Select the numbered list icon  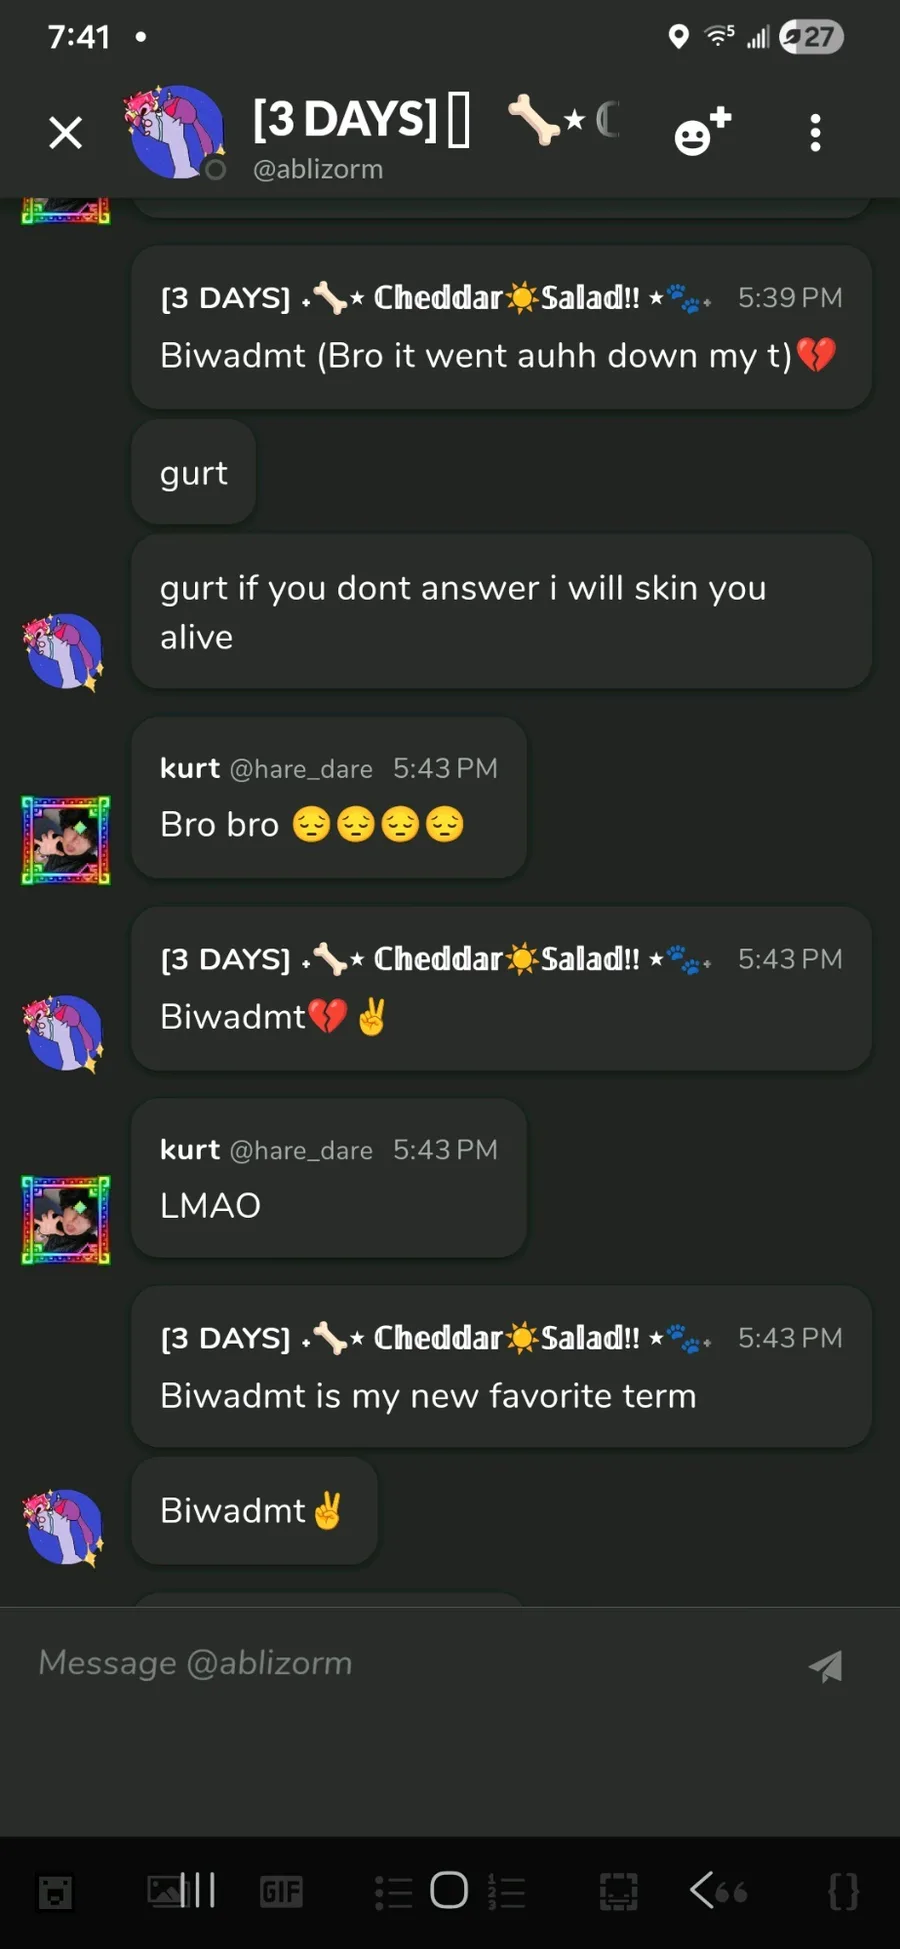pyautogui.click(x=506, y=1891)
